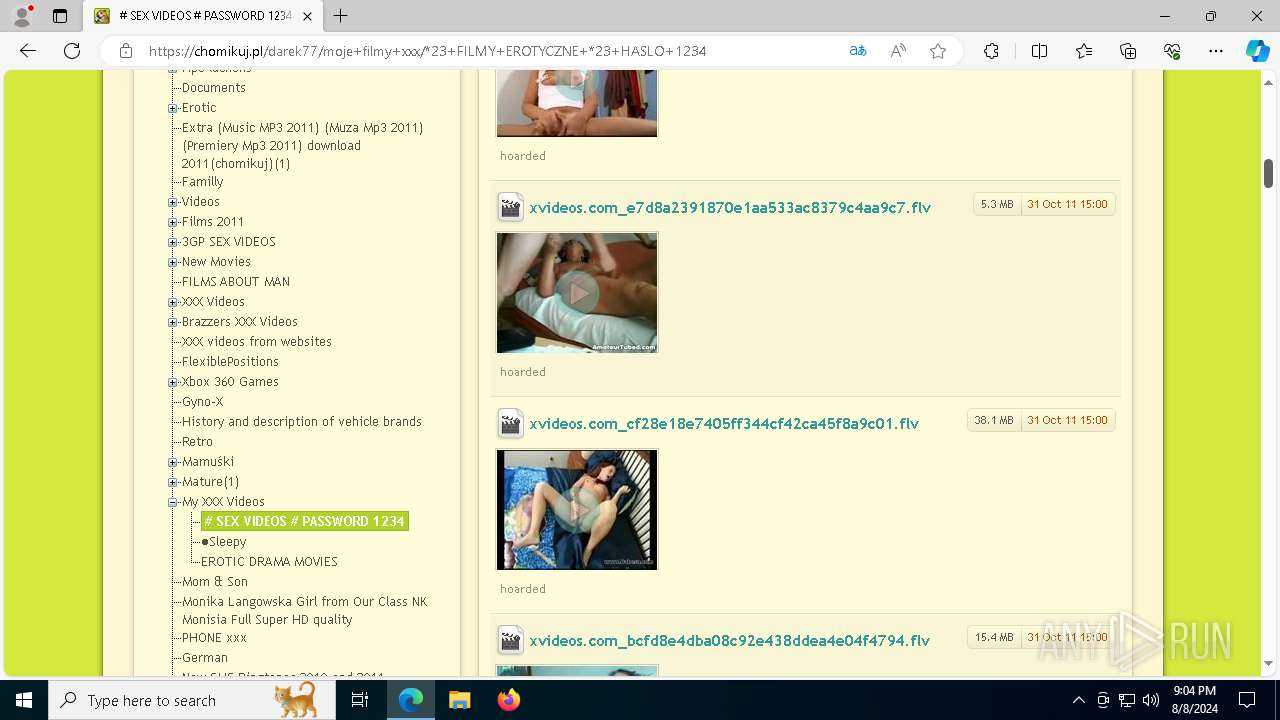Toggle the split screen view

1039,51
